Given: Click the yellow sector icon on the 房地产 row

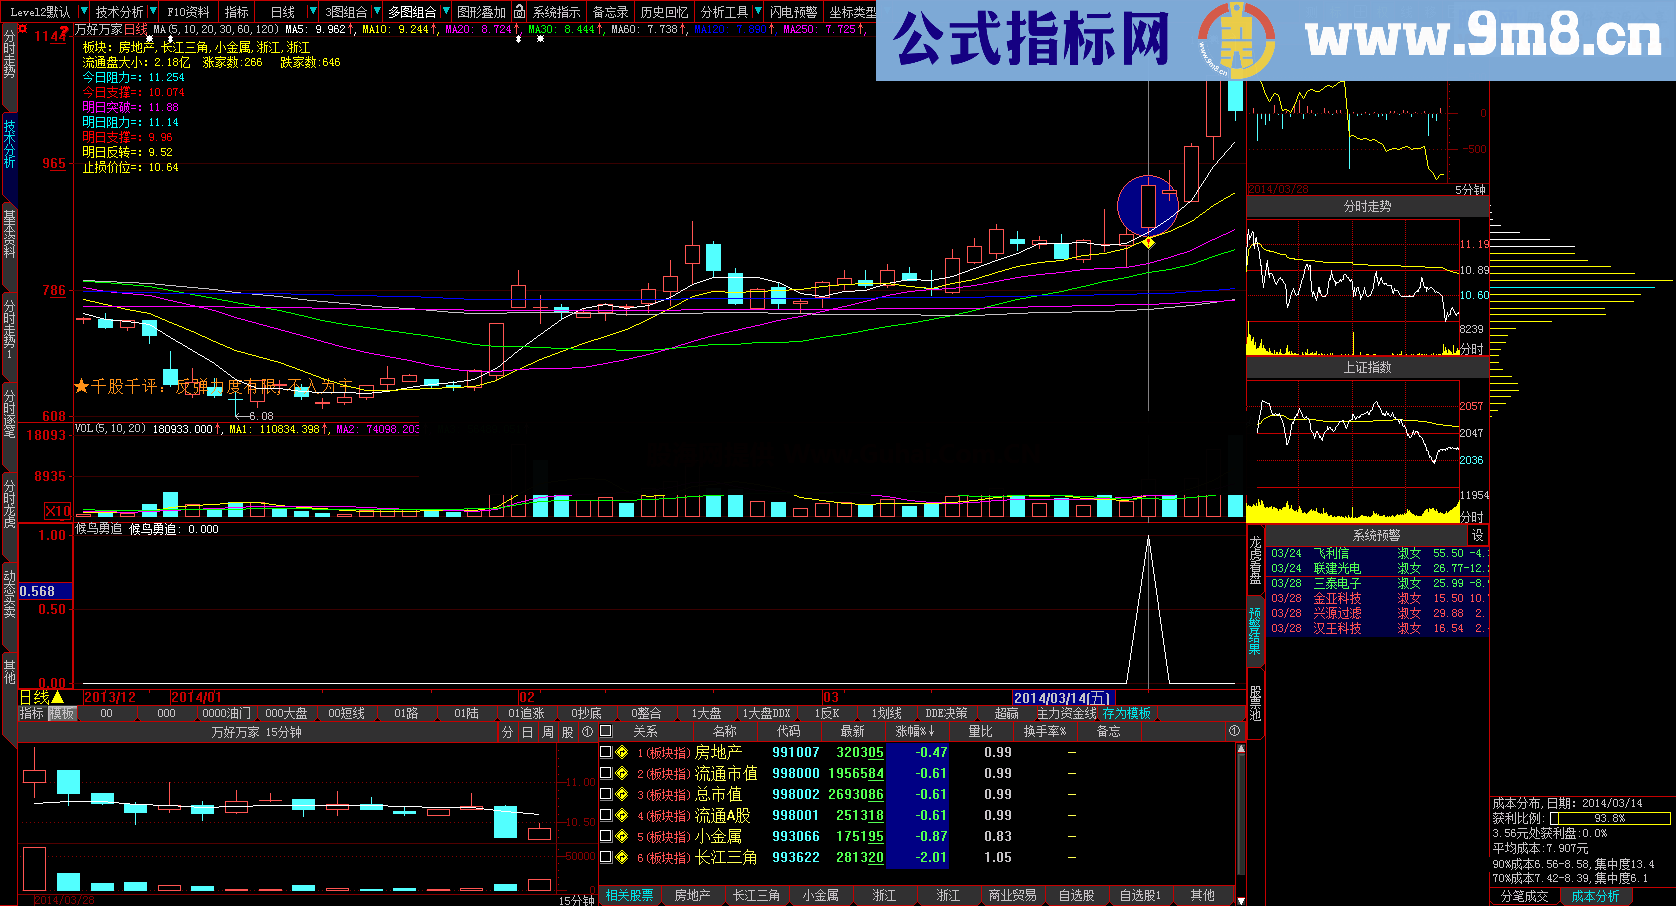Looking at the screenshot, I should click(x=621, y=752).
